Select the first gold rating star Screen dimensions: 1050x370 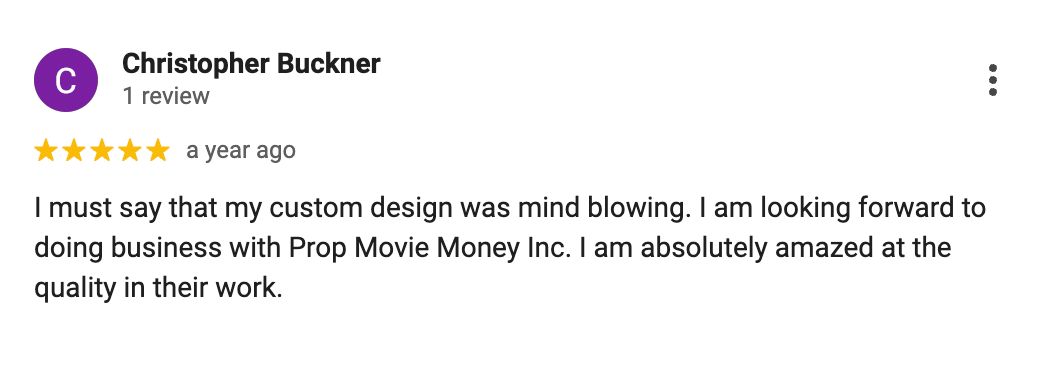pyautogui.click(x=46, y=151)
